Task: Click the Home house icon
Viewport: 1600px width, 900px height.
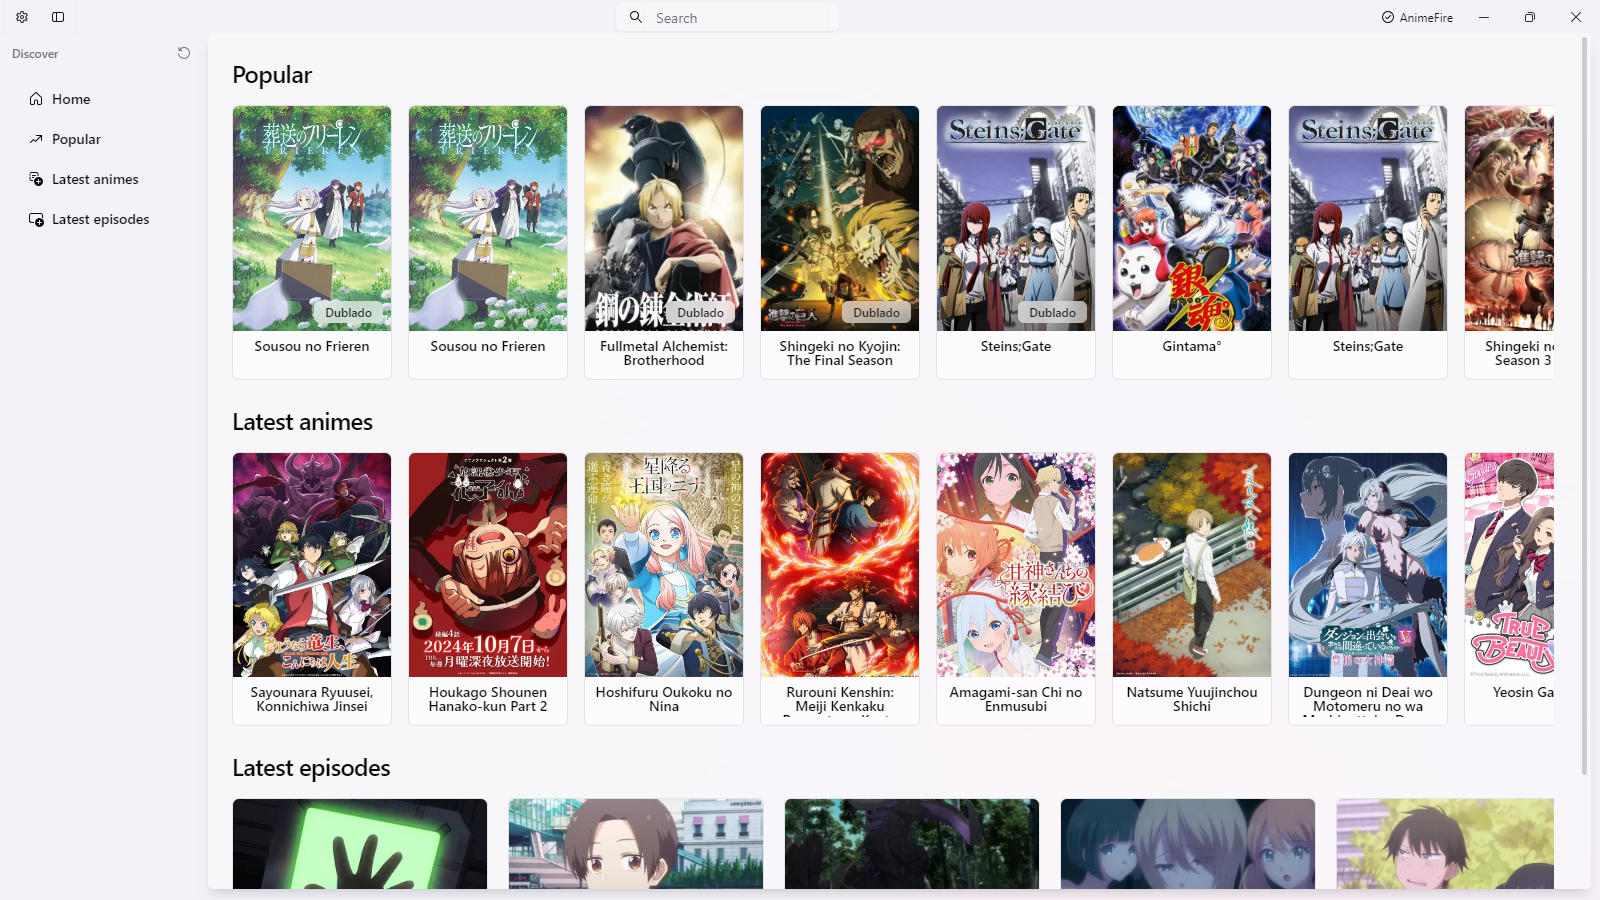Action: 36,99
